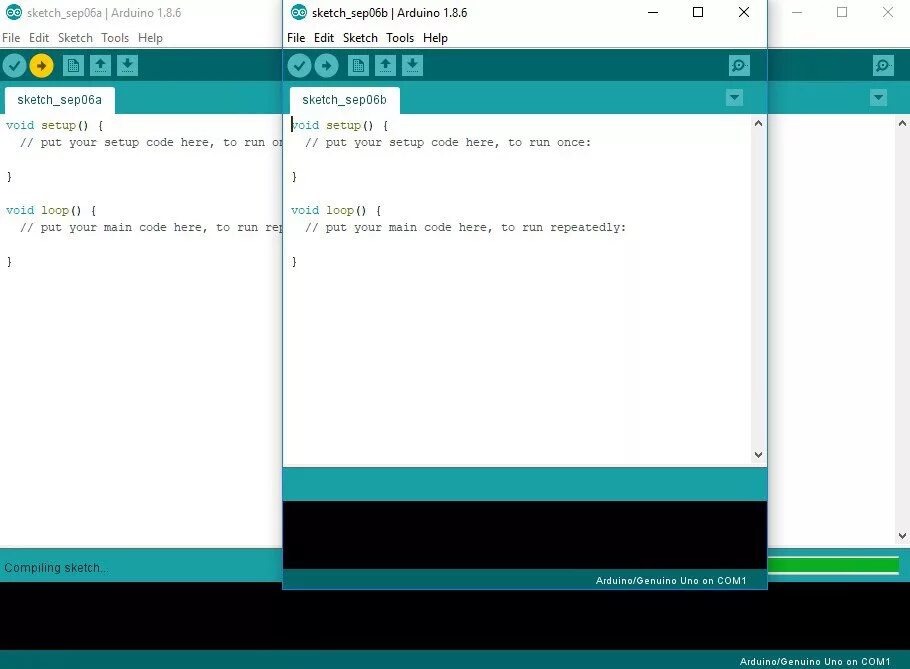Minimize the sketch_sep06b window

pyautogui.click(x=653, y=12)
